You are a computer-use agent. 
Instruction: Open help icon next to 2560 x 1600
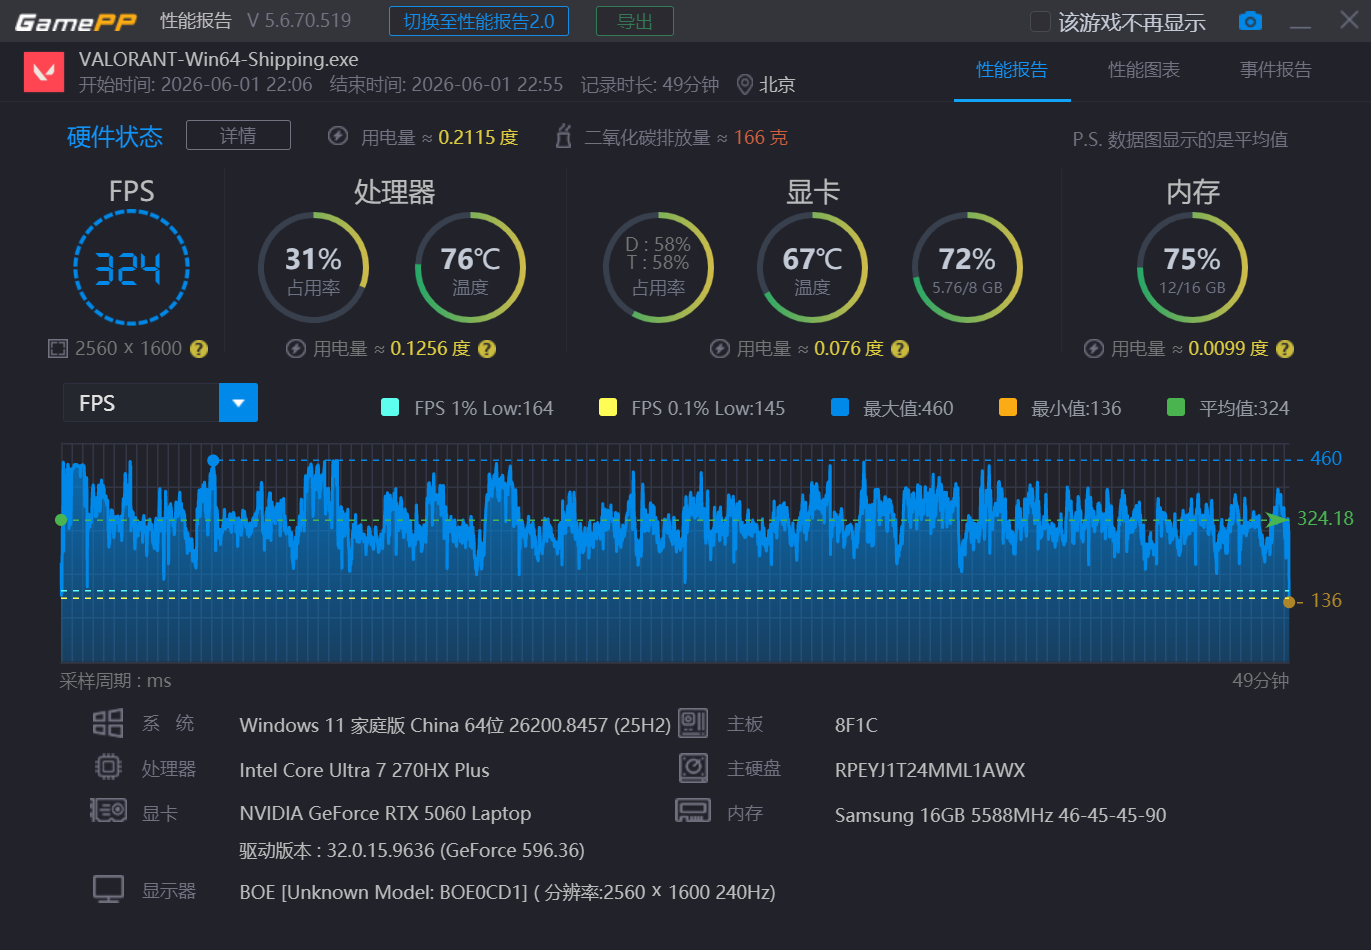click(199, 349)
